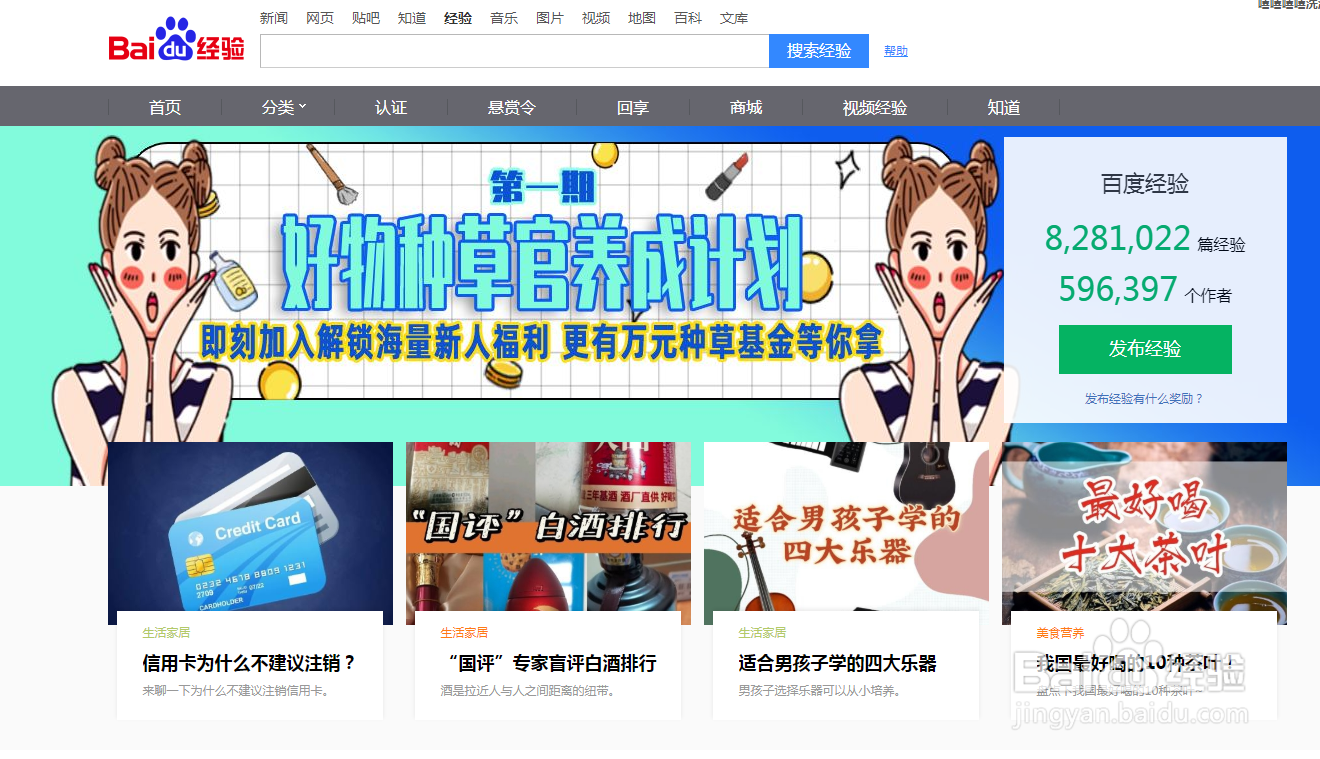Click the 好物种草官养成计划 banner
The height and width of the screenshot is (759, 1320).
click(540, 271)
